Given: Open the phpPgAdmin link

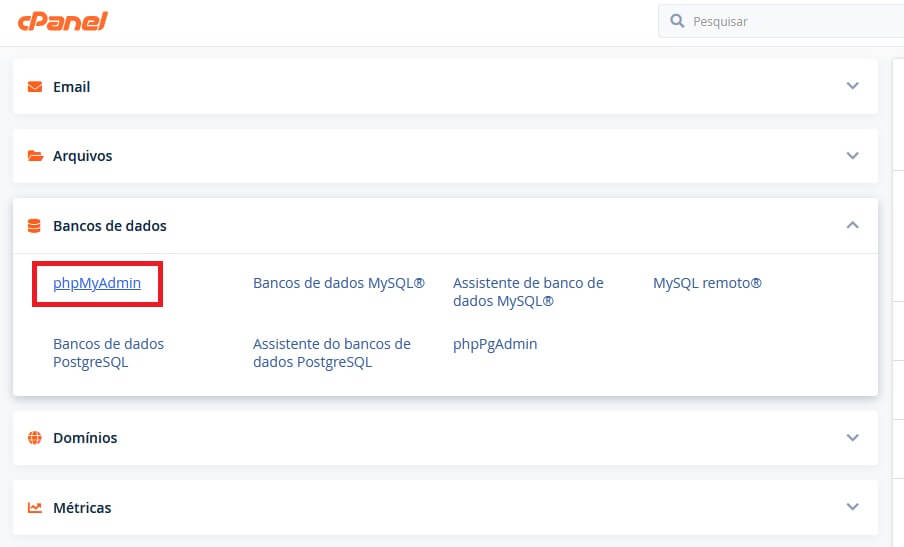Looking at the screenshot, I should coord(495,344).
